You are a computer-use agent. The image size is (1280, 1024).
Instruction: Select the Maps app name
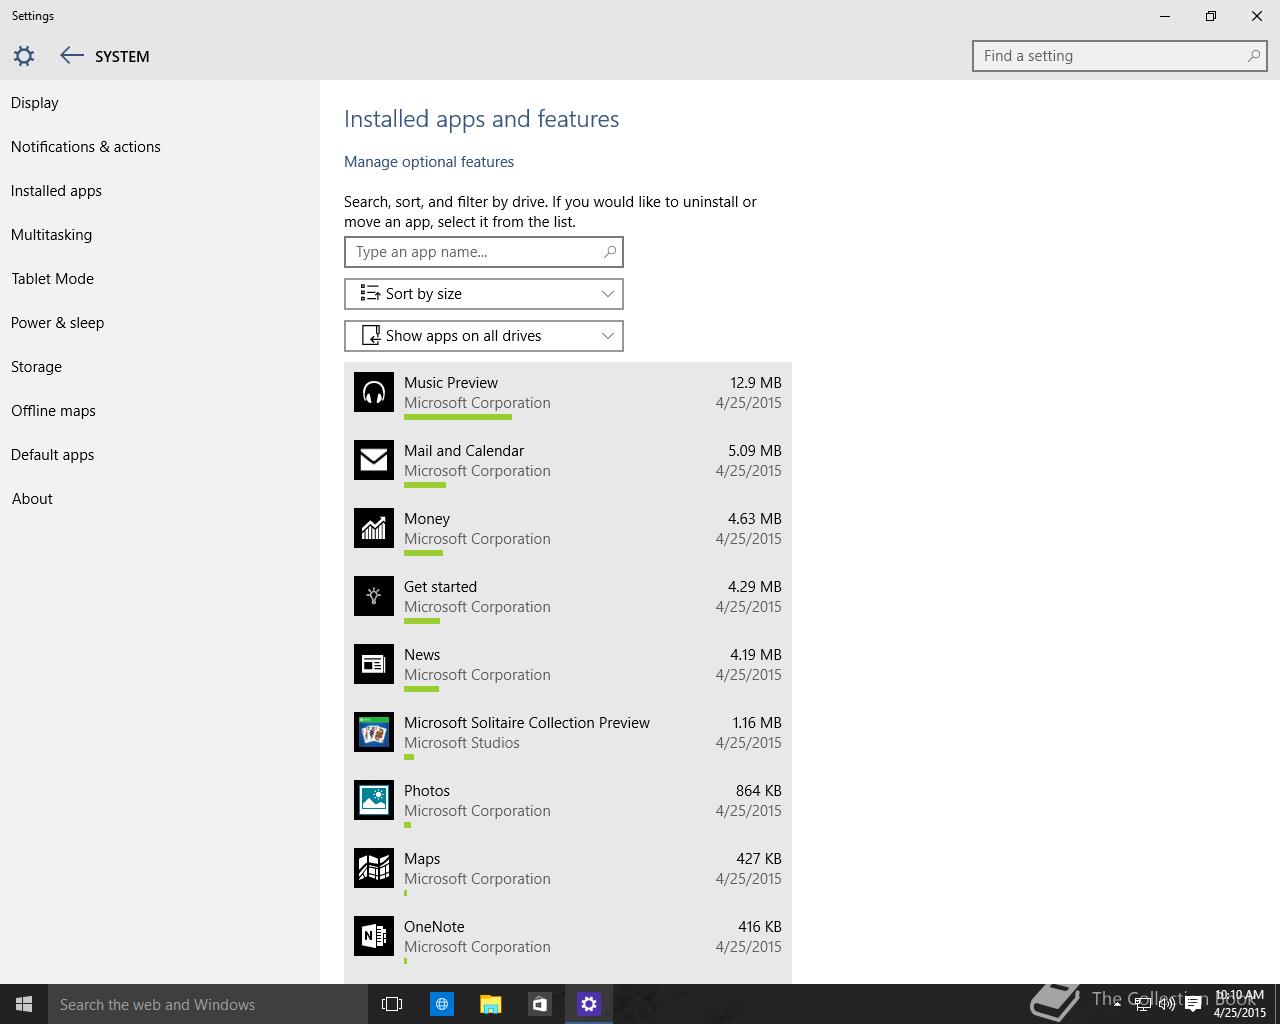422,859
